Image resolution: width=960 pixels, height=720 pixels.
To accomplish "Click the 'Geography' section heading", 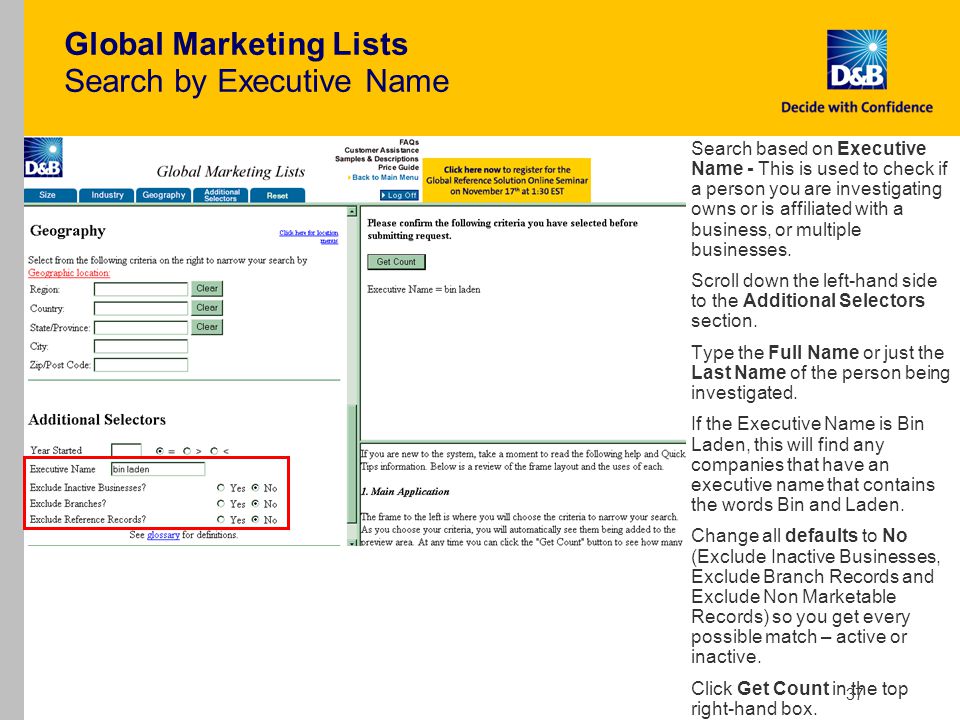I will pos(68,231).
